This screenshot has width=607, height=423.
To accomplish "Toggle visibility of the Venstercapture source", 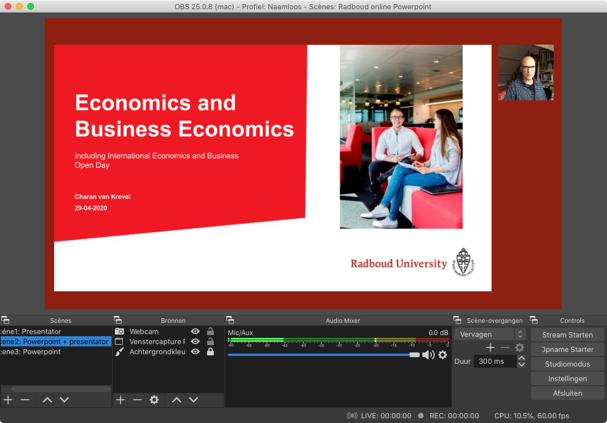I will click(x=195, y=342).
